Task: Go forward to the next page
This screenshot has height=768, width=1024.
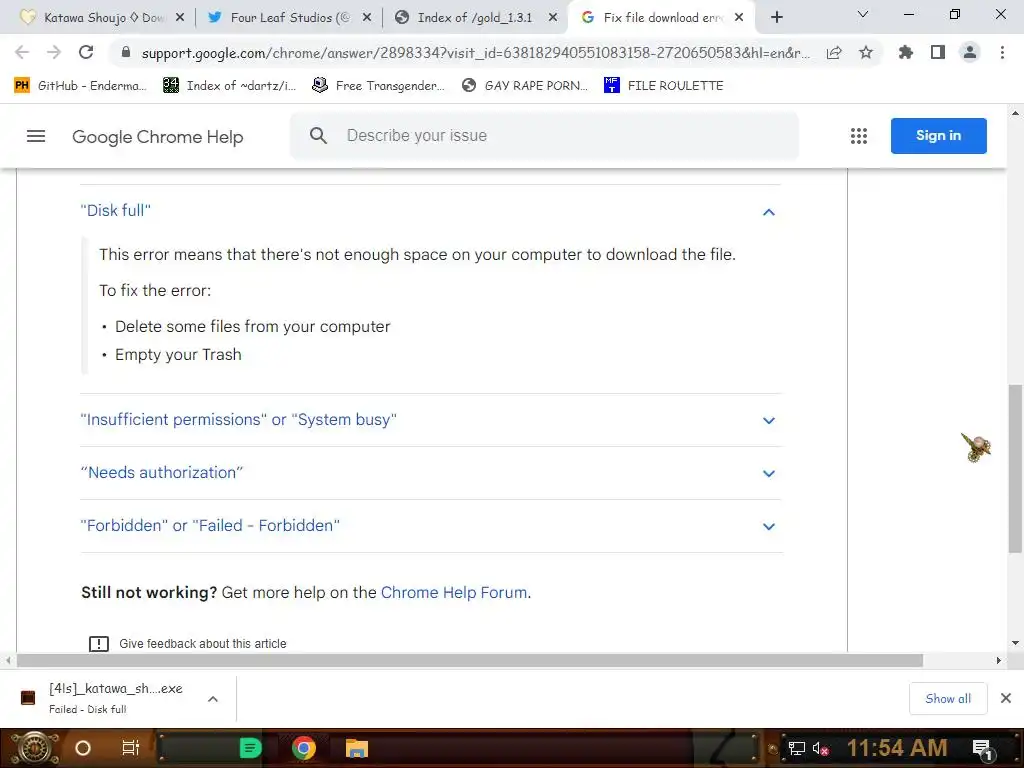Action: [x=54, y=52]
